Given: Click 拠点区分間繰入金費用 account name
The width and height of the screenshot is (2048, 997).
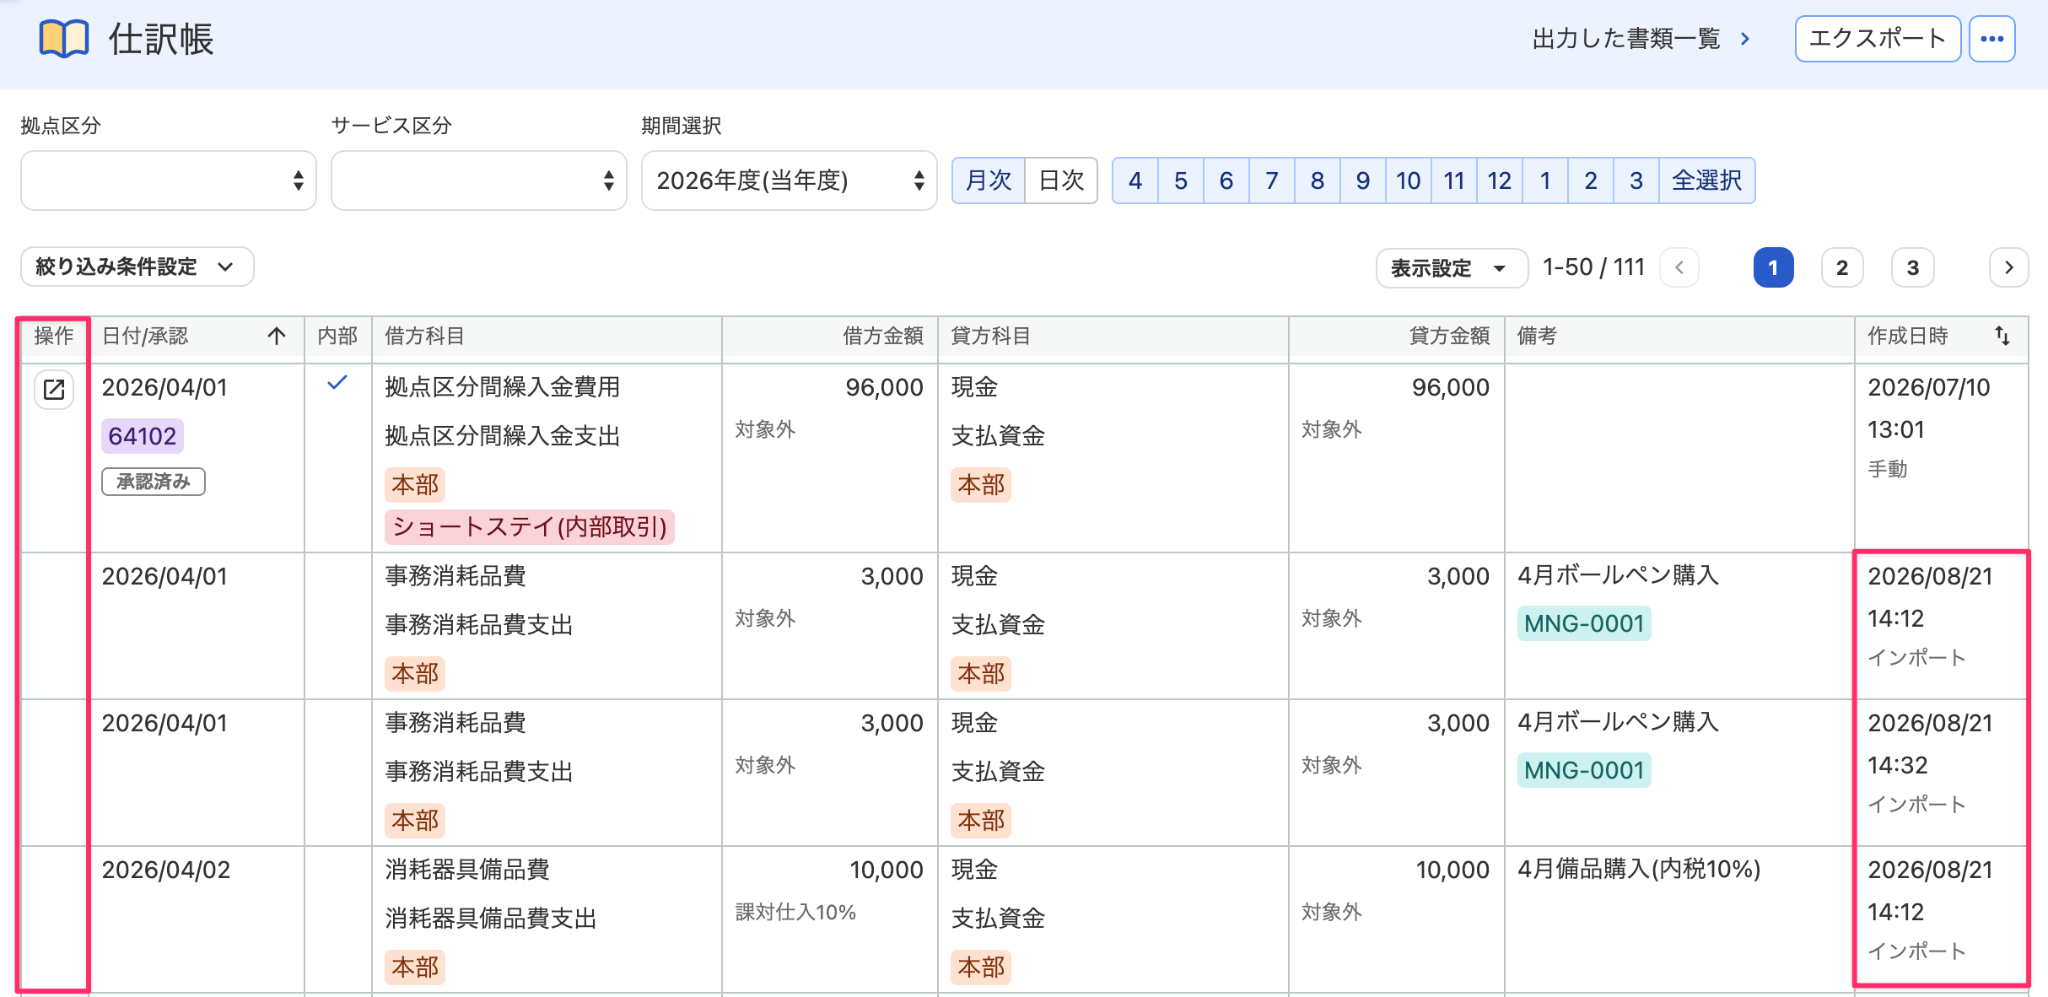Looking at the screenshot, I should [x=503, y=387].
